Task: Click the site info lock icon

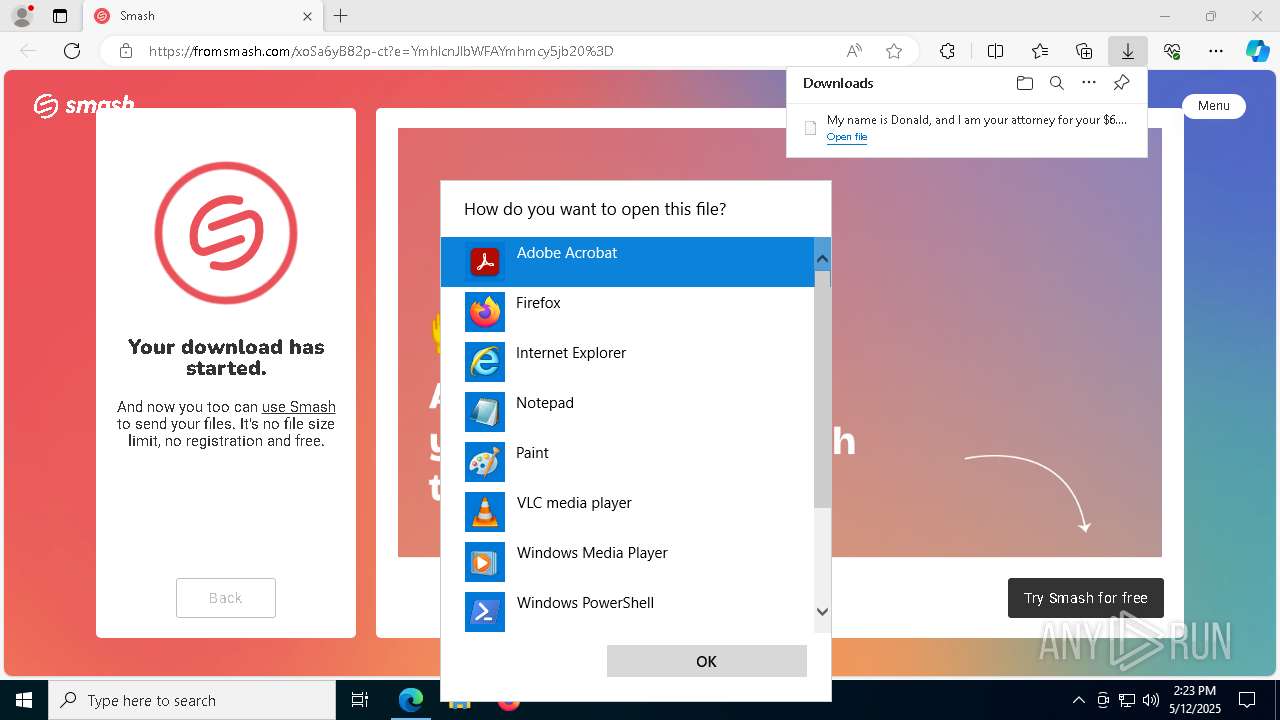Action: 125,51
